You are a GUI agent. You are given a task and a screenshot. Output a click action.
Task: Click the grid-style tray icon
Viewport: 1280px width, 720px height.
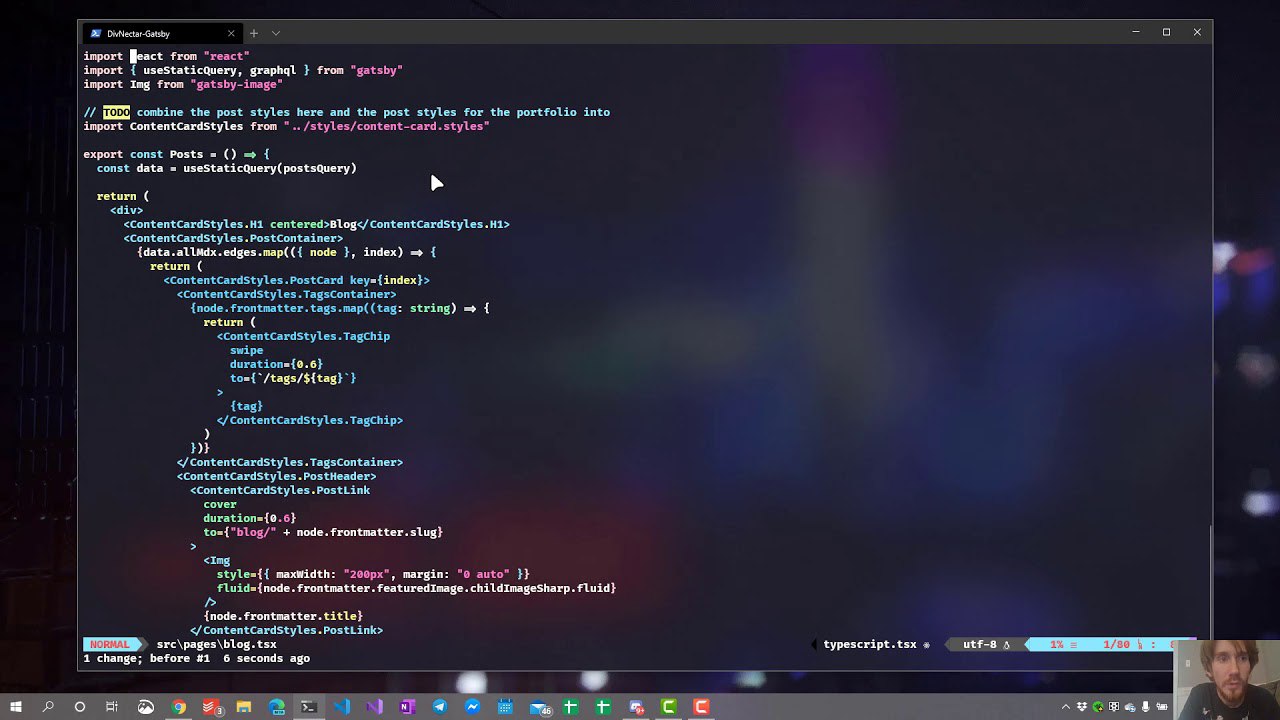(x=1113, y=707)
